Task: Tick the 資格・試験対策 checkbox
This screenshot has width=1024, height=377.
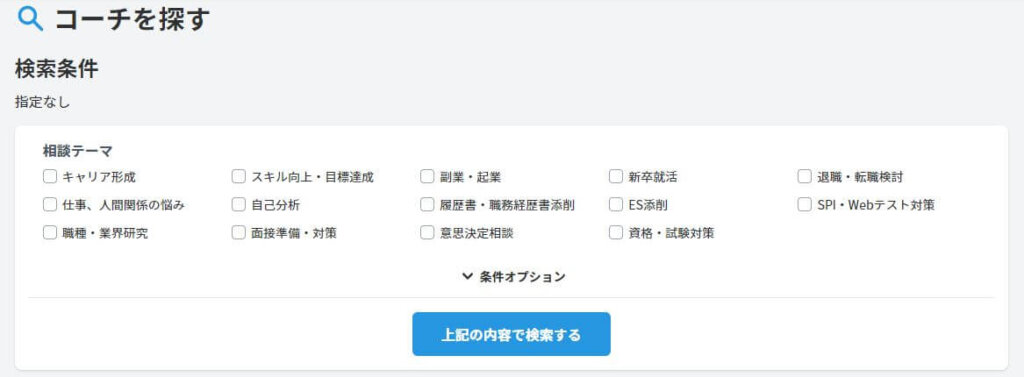Action: pyautogui.click(x=616, y=233)
